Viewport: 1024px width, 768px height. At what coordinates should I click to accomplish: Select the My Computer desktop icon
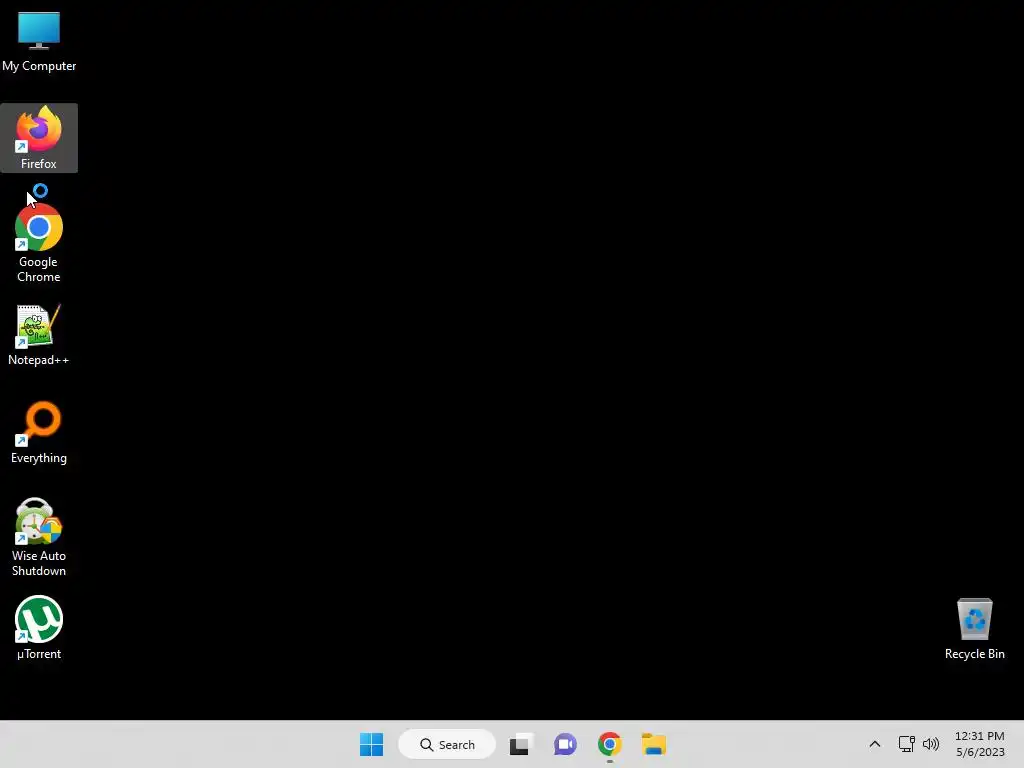(x=39, y=41)
